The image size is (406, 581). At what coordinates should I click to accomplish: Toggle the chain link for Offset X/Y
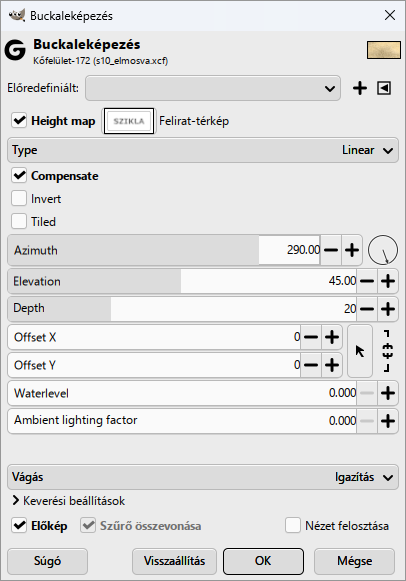tap(387, 351)
